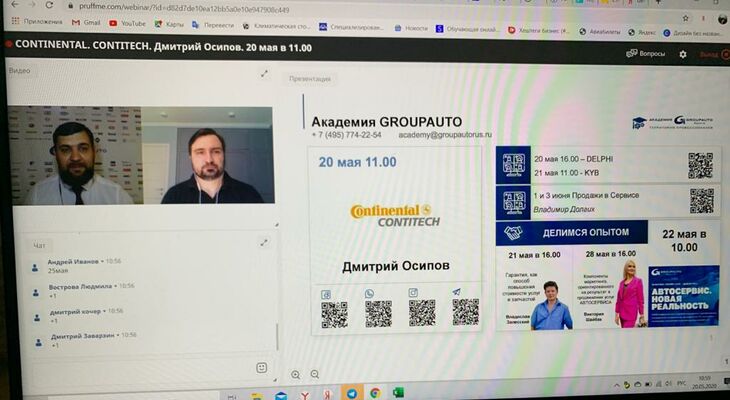Select the Видео panel tab
This screenshot has width=730, height=400.
point(20,71)
